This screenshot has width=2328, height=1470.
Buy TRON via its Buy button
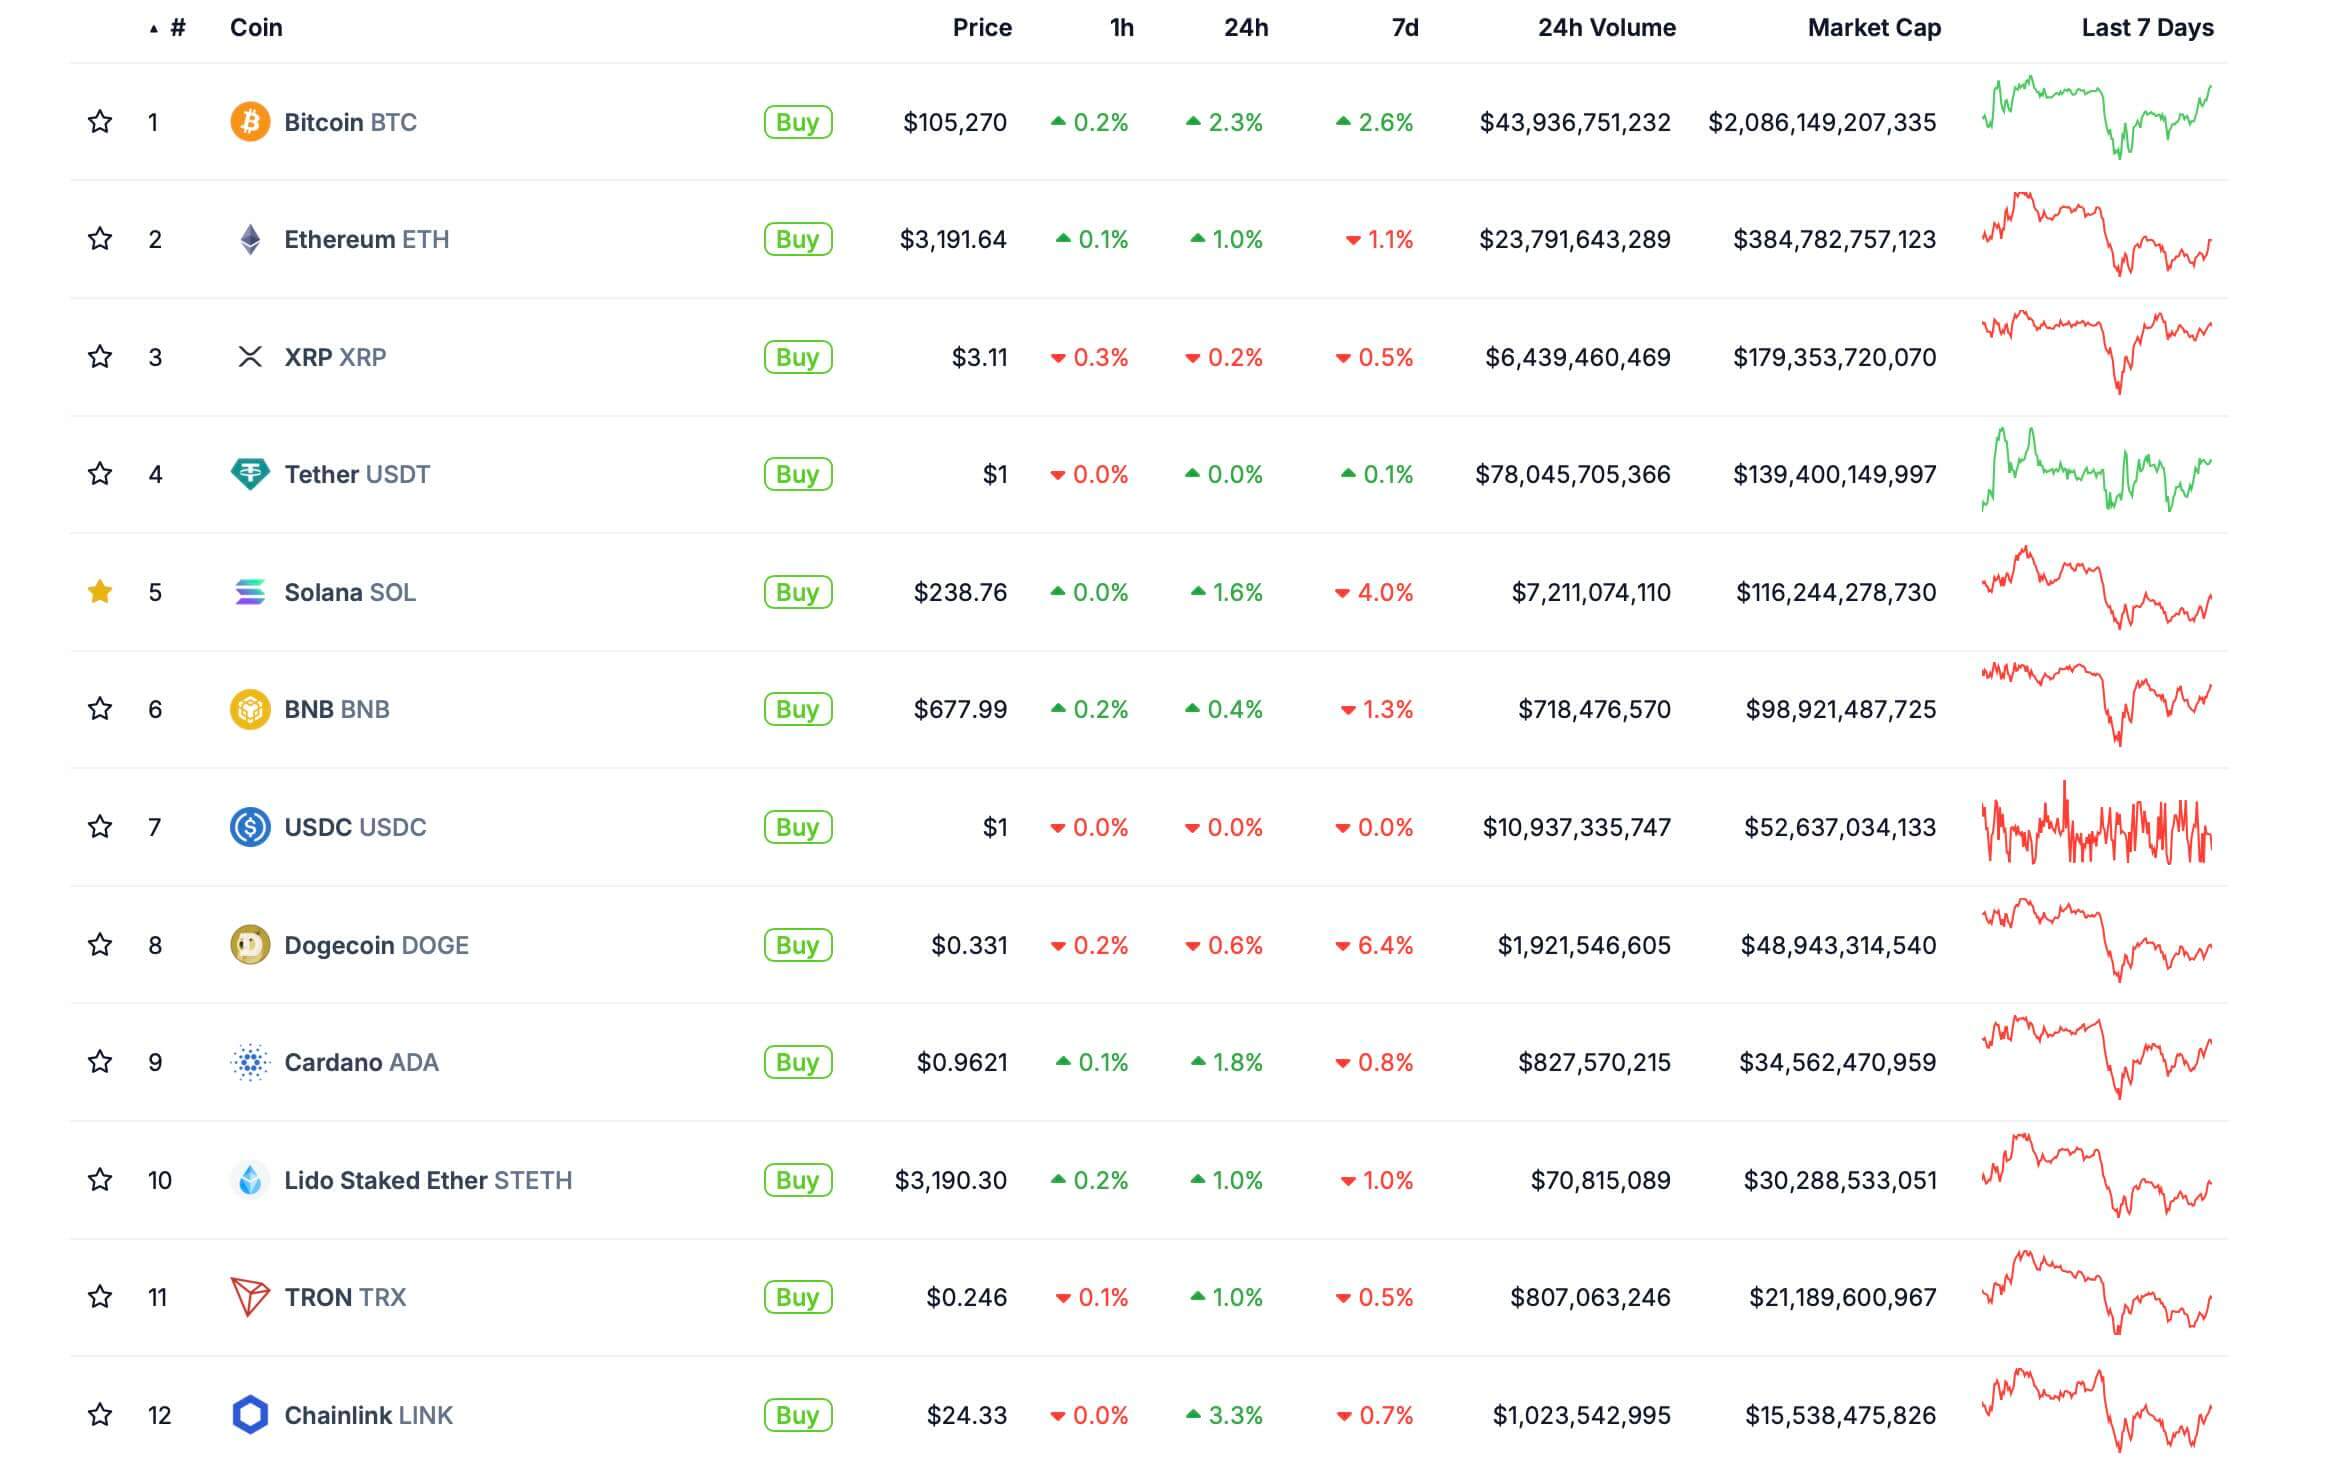click(798, 1297)
